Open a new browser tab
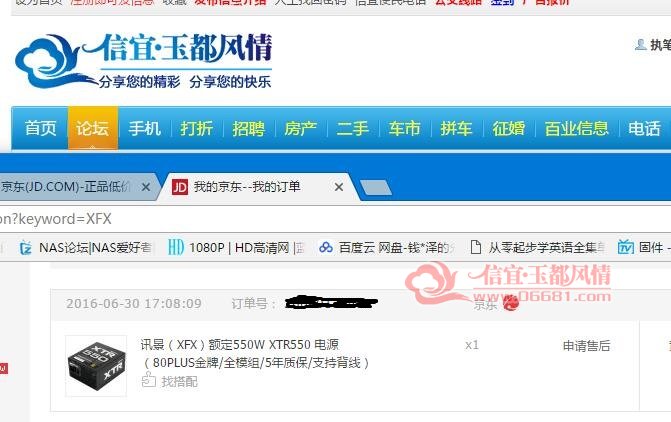Screen dimensions: 671x422 click(376, 187)
